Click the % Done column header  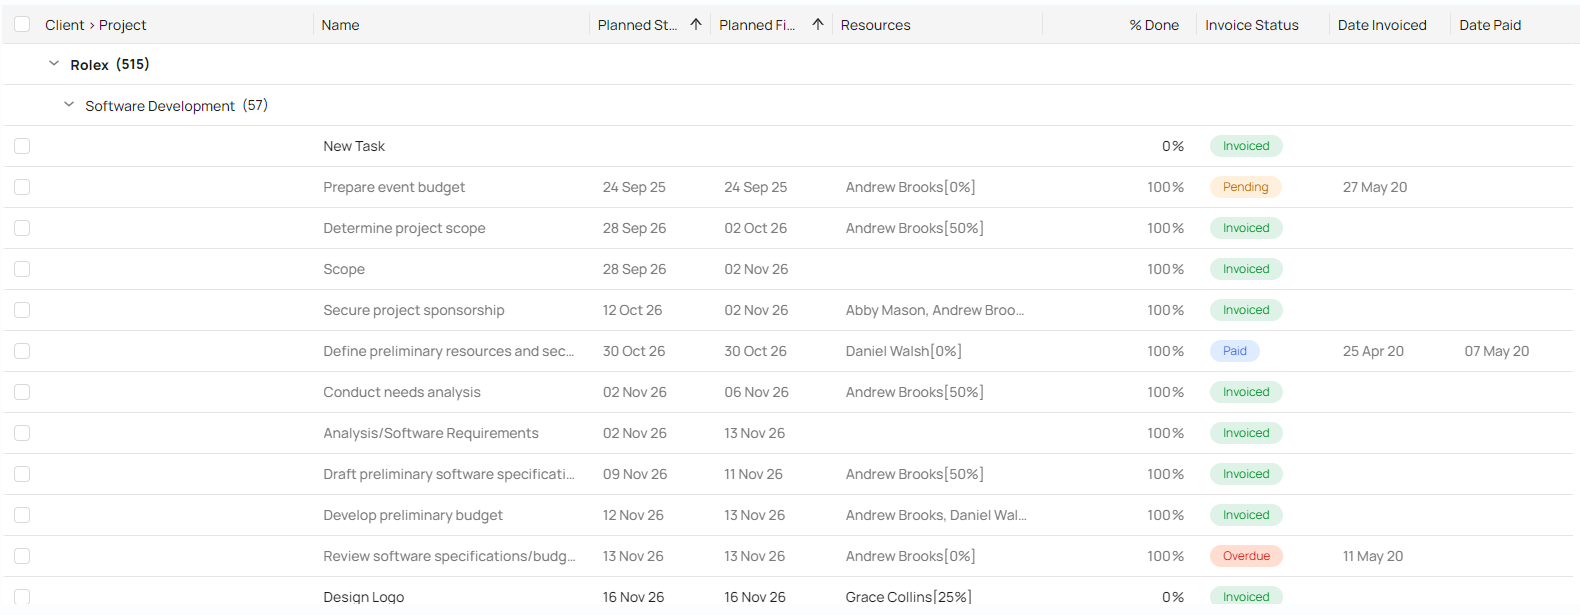(x=1153, y=25)
